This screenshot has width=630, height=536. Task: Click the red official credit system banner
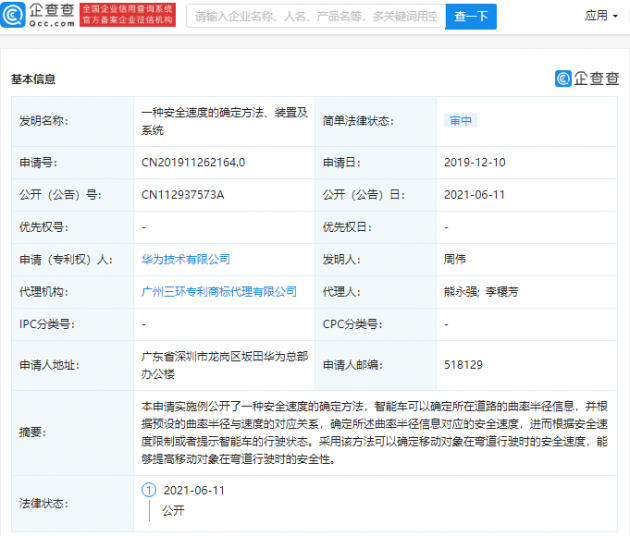click(128, 15)
